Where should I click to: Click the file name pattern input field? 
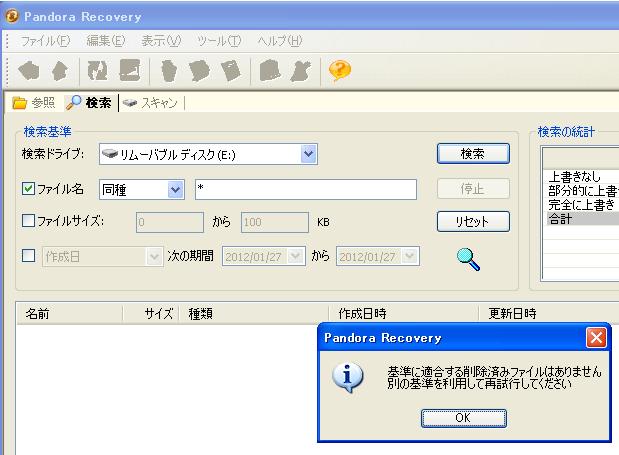306,189
